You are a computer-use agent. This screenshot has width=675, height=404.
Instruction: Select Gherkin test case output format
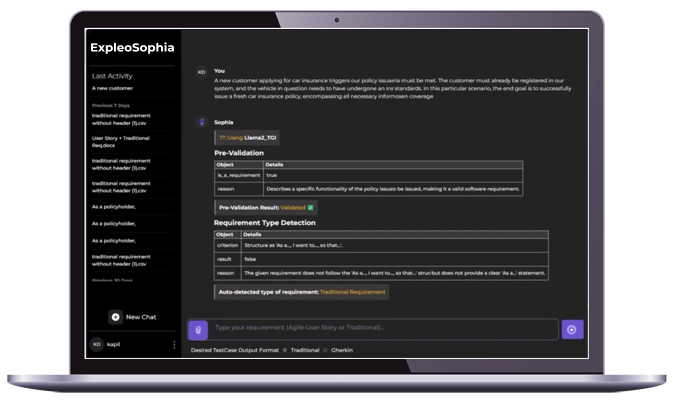coord(325,350)
